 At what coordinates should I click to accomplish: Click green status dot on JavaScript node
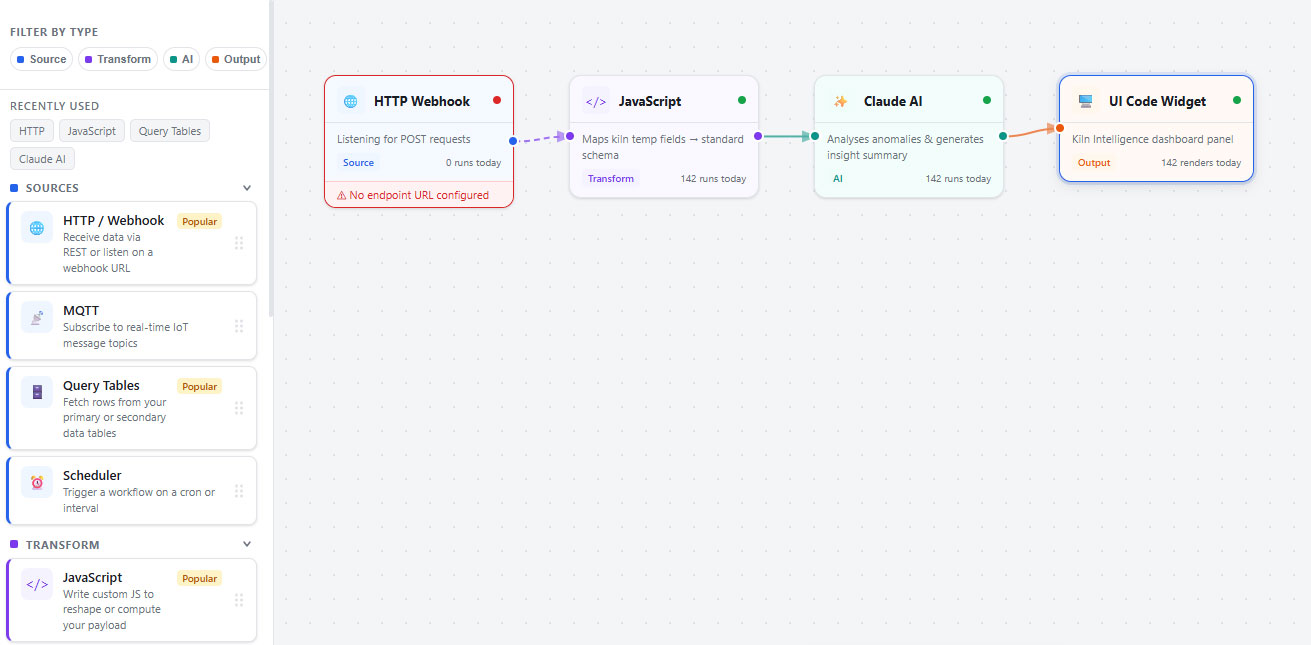[x=742, y=100]
